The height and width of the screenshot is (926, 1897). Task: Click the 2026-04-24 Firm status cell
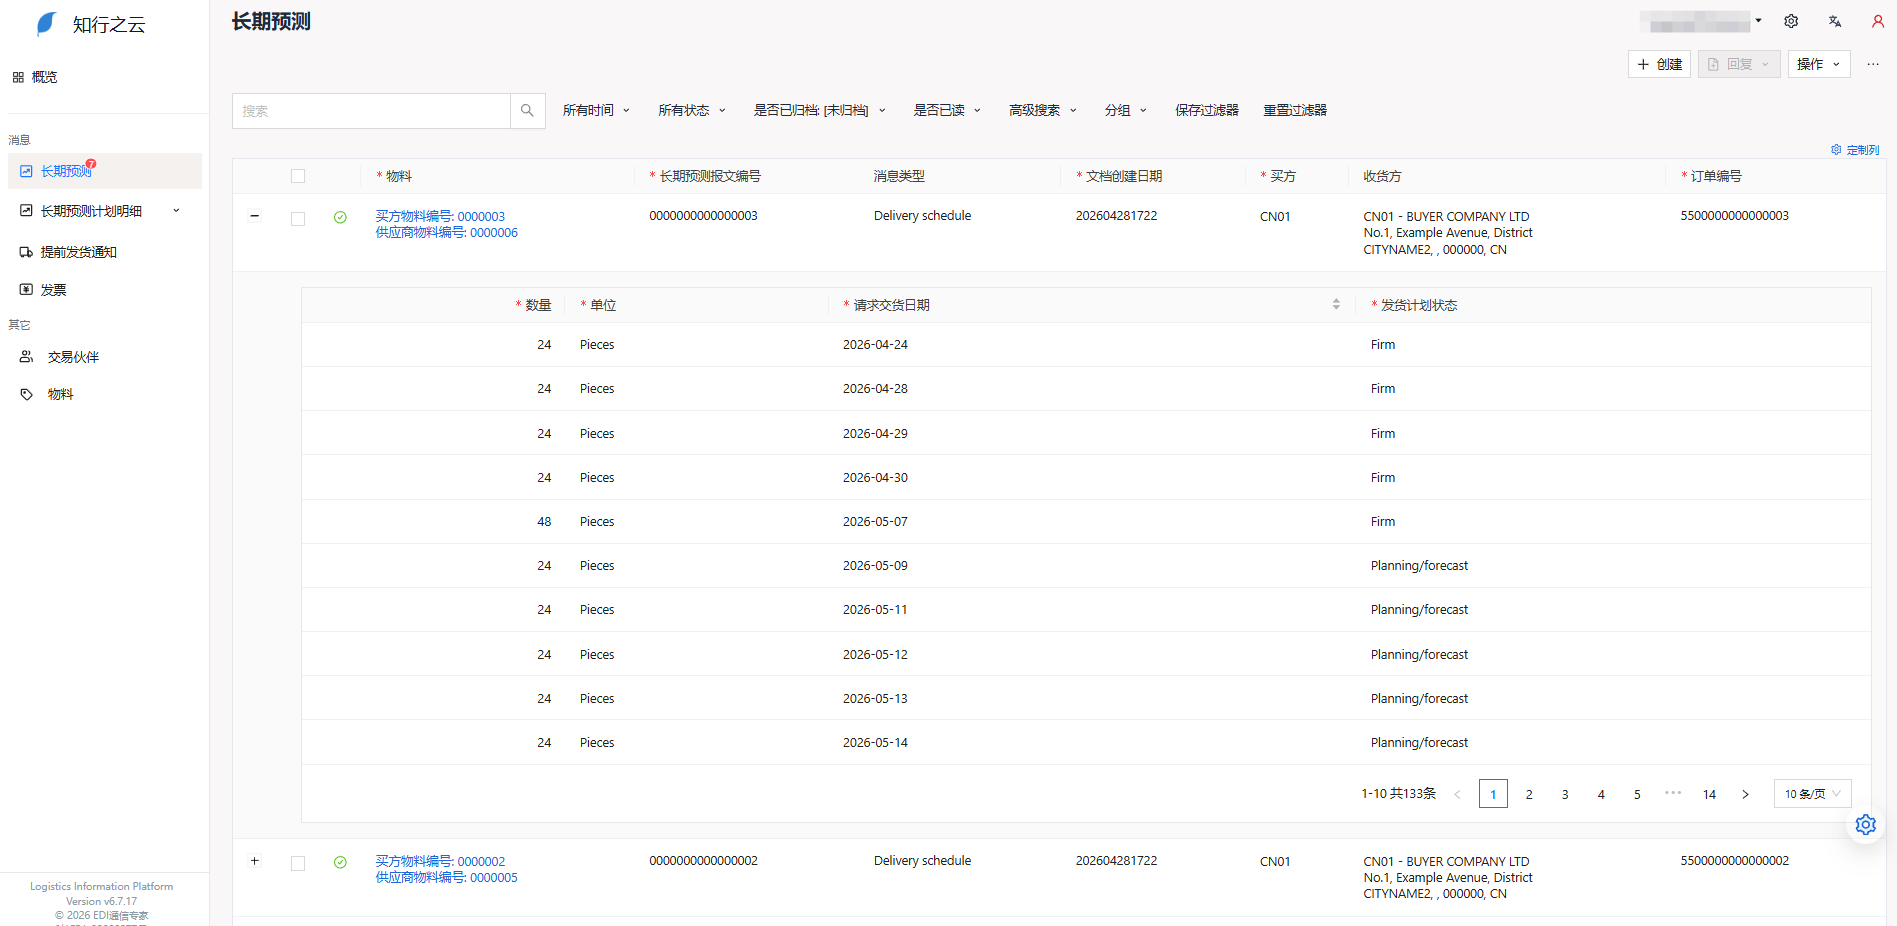tap(1383, 345)
